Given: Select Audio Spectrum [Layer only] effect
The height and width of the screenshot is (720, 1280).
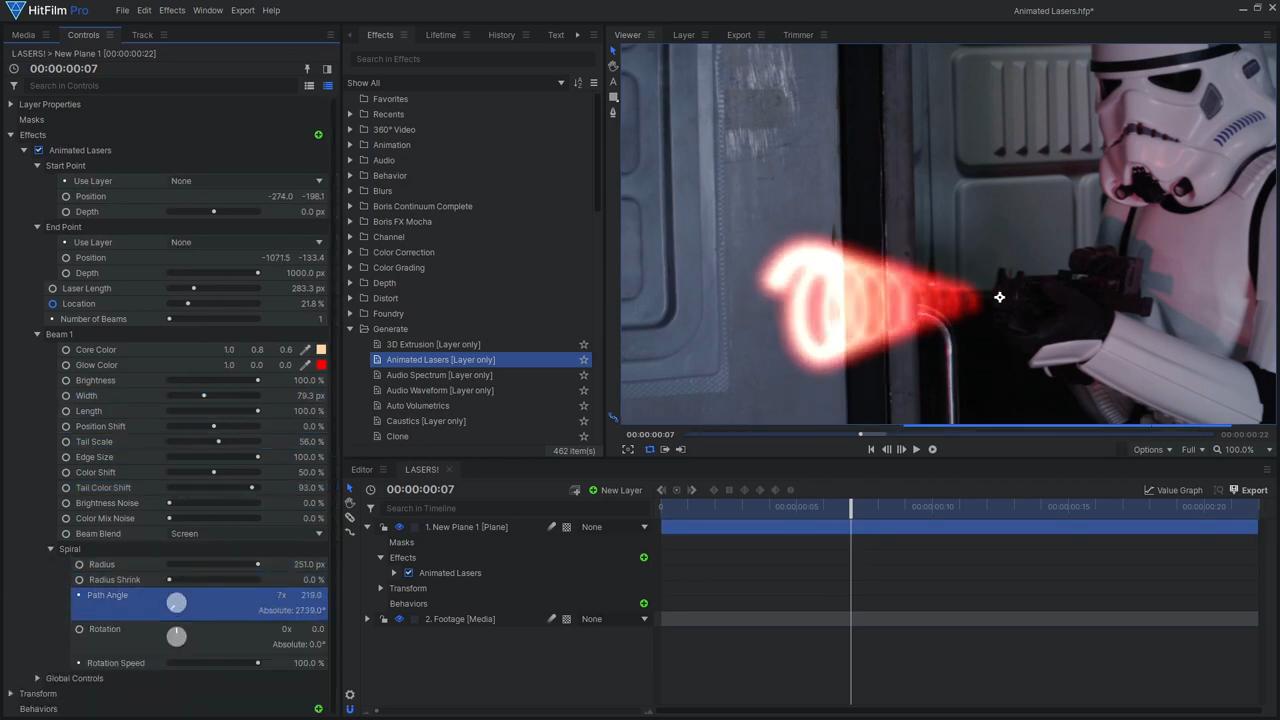Looking at the screenshot, I should [x=439, y=375].
